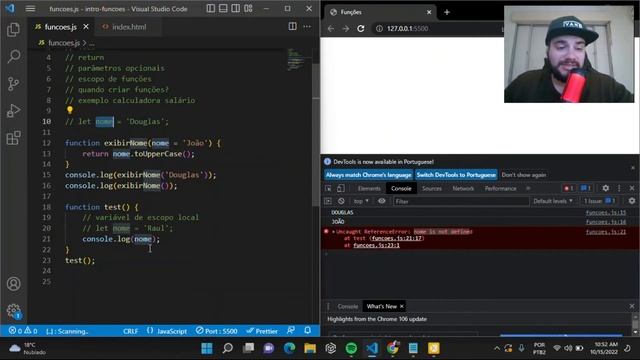Screen dimensions: 640x360
Task: Open Spotify from taskbar
Action: point(351,348)
